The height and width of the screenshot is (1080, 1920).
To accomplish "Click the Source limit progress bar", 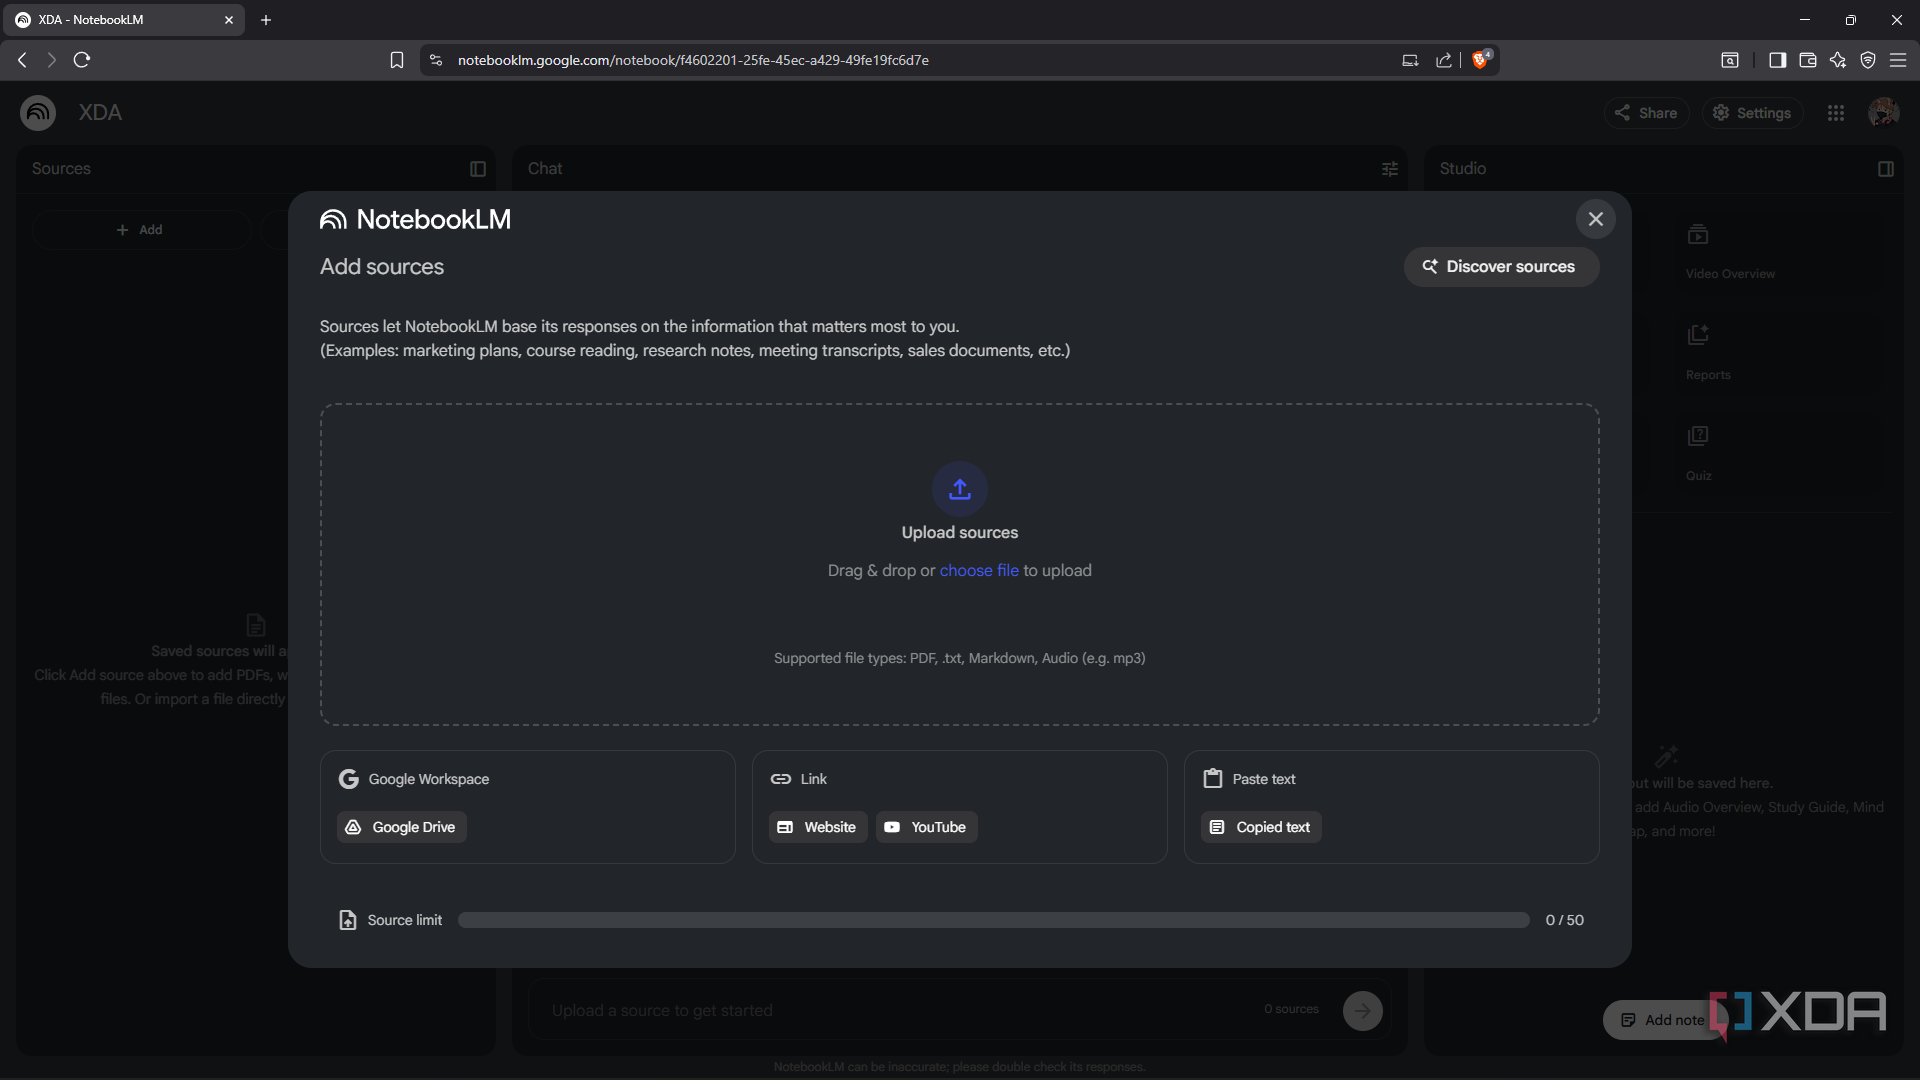I will (993, 920).
